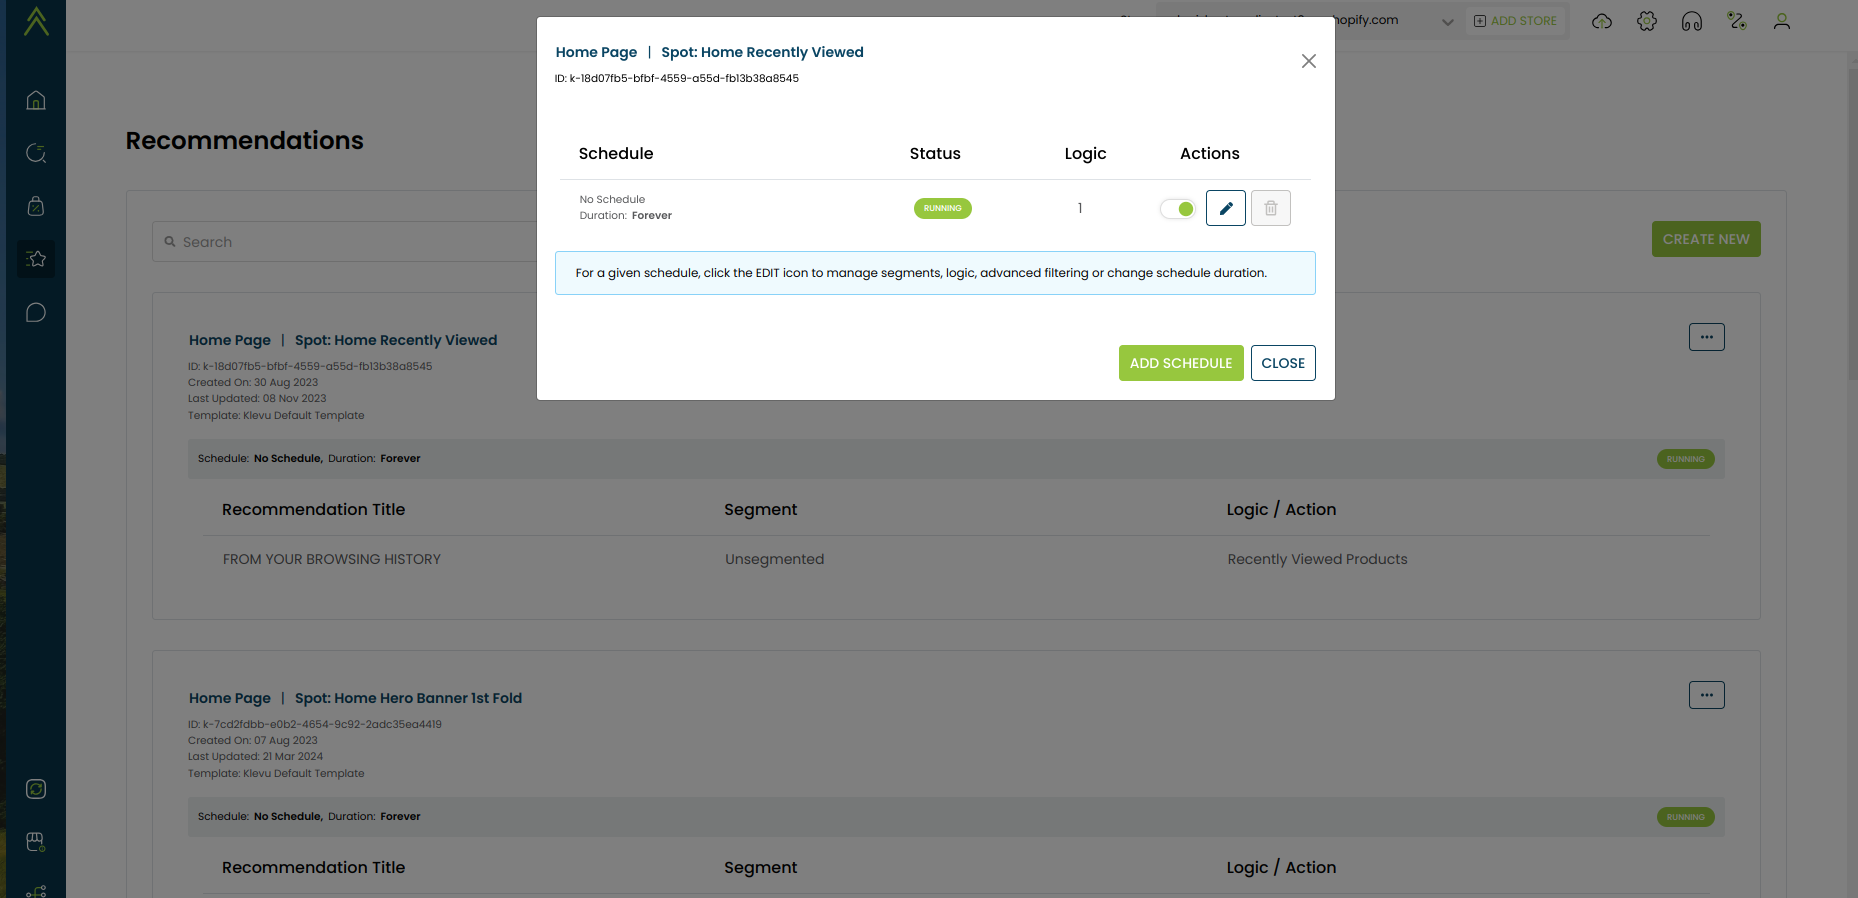Click the headphones support icon
Screen dimensions: 1858x898
[1692, 21]
